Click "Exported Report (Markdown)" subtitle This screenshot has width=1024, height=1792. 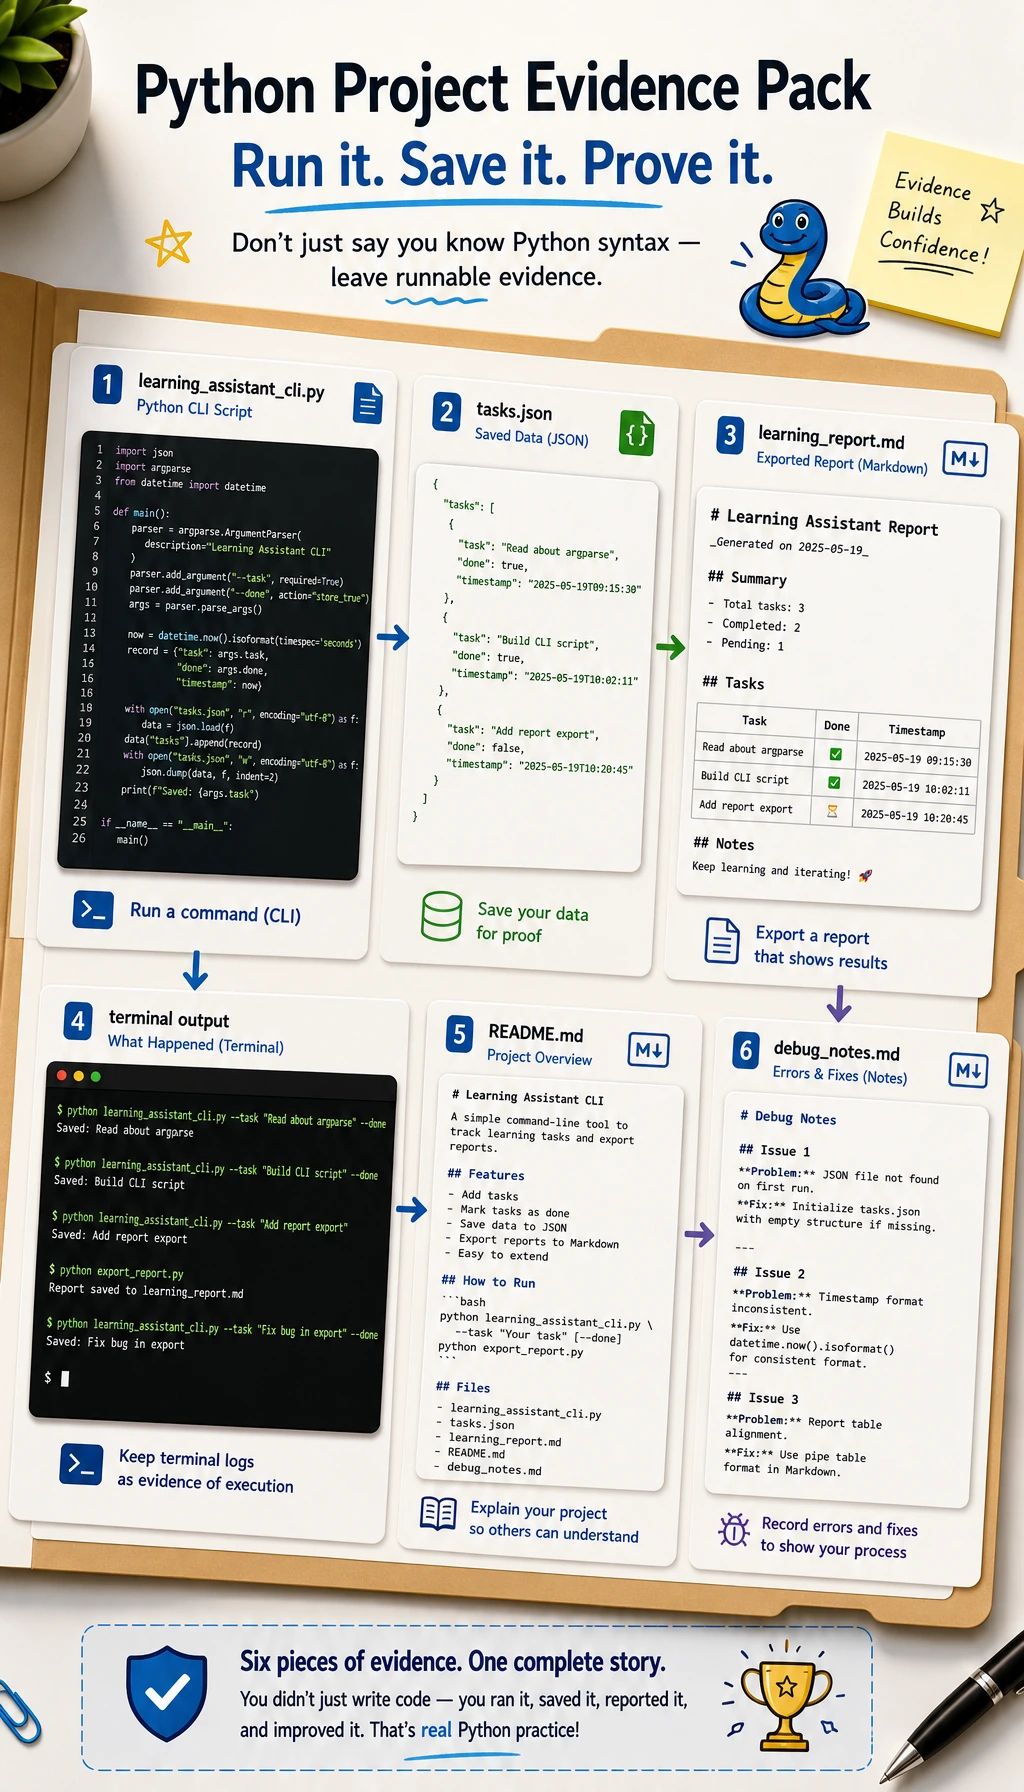[x=842, y=463]
